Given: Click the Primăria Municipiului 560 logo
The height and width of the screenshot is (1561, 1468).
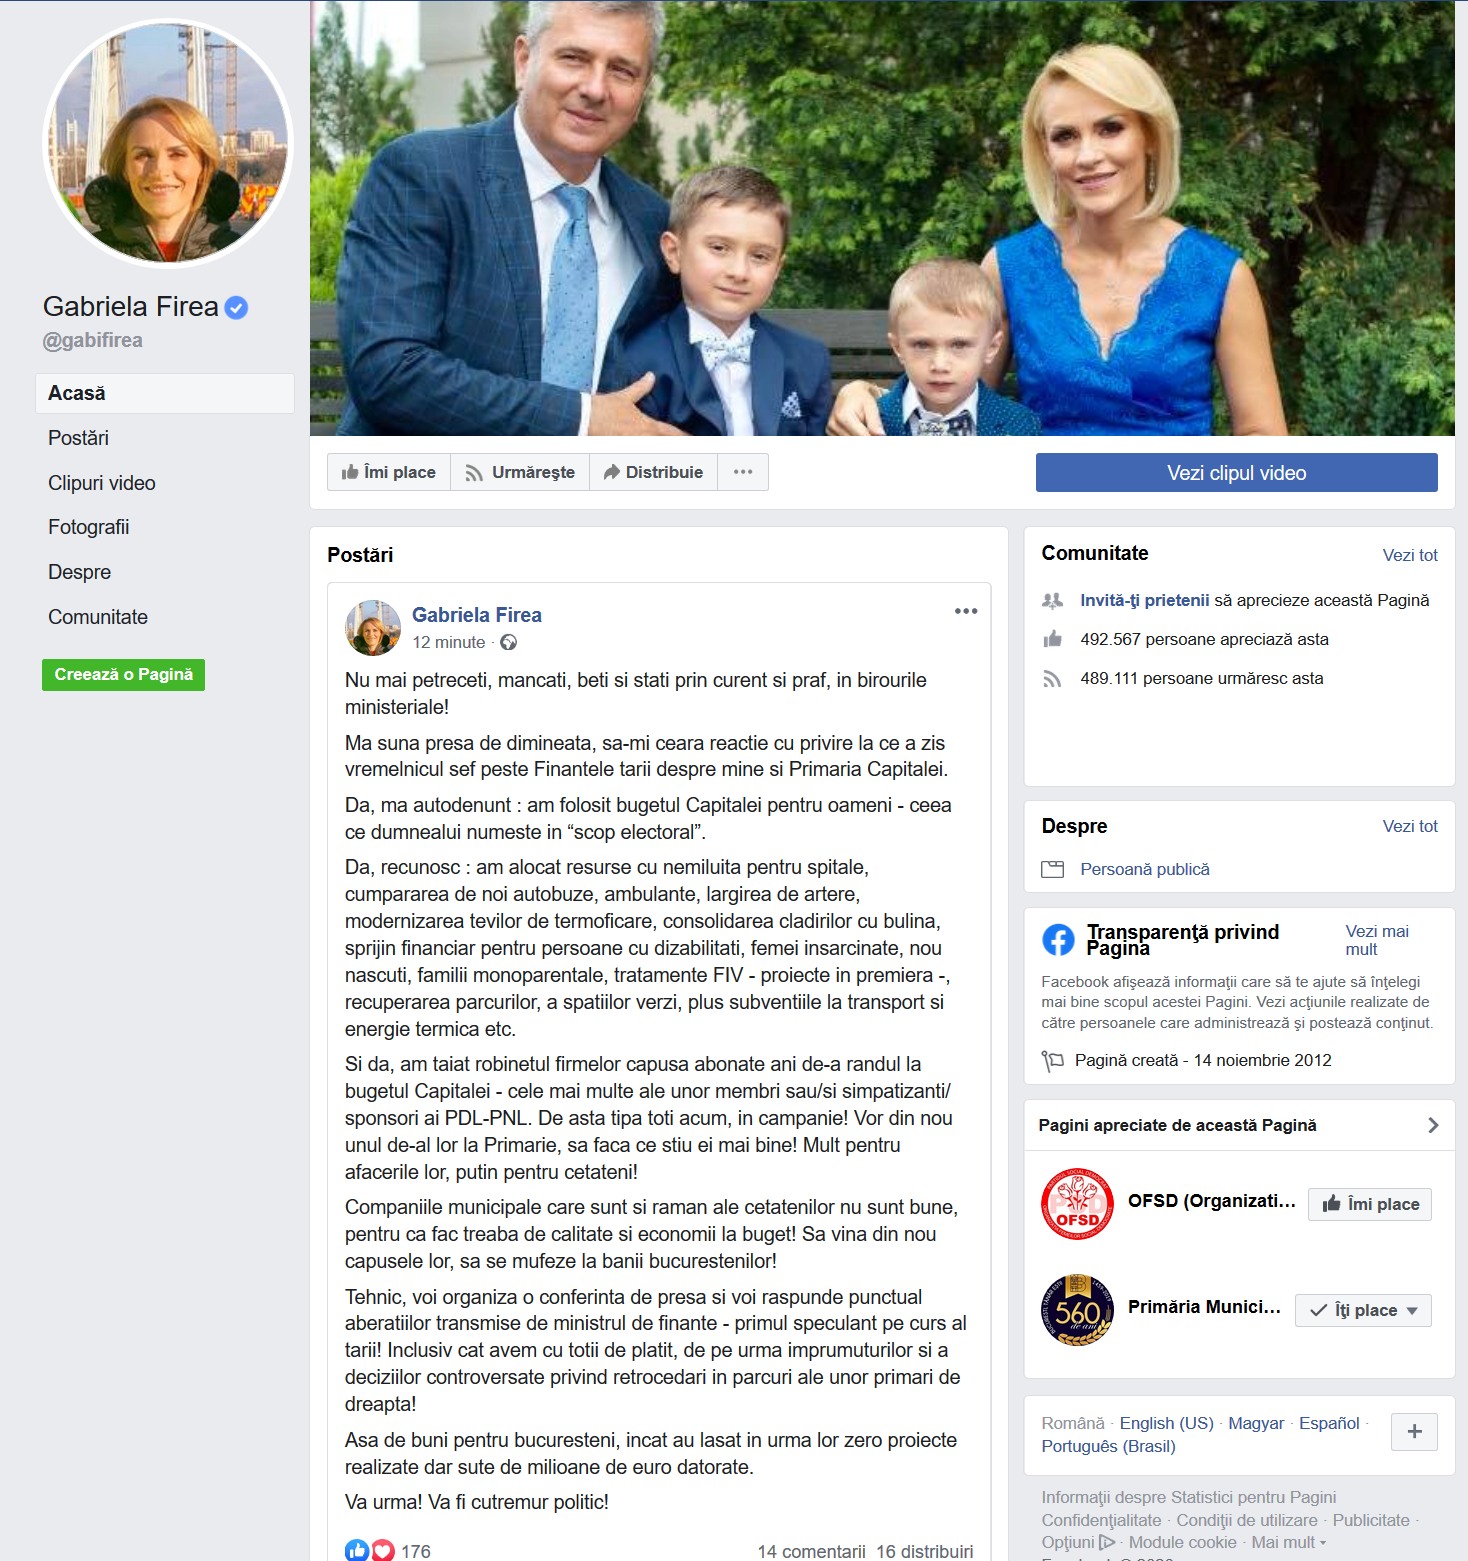Looking at the screenshot, I should point(1077,1310).
